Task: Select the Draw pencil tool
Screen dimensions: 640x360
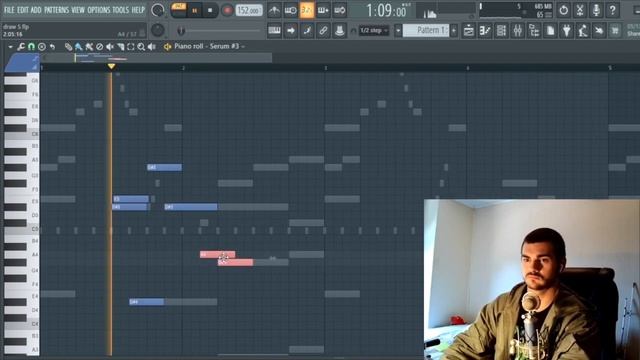Action: point(68,47)
